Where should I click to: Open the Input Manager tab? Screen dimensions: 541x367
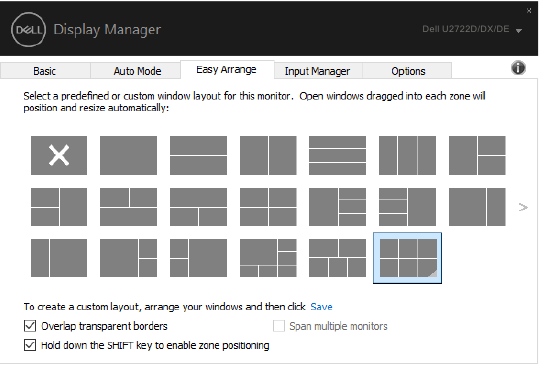click(317, 71)
